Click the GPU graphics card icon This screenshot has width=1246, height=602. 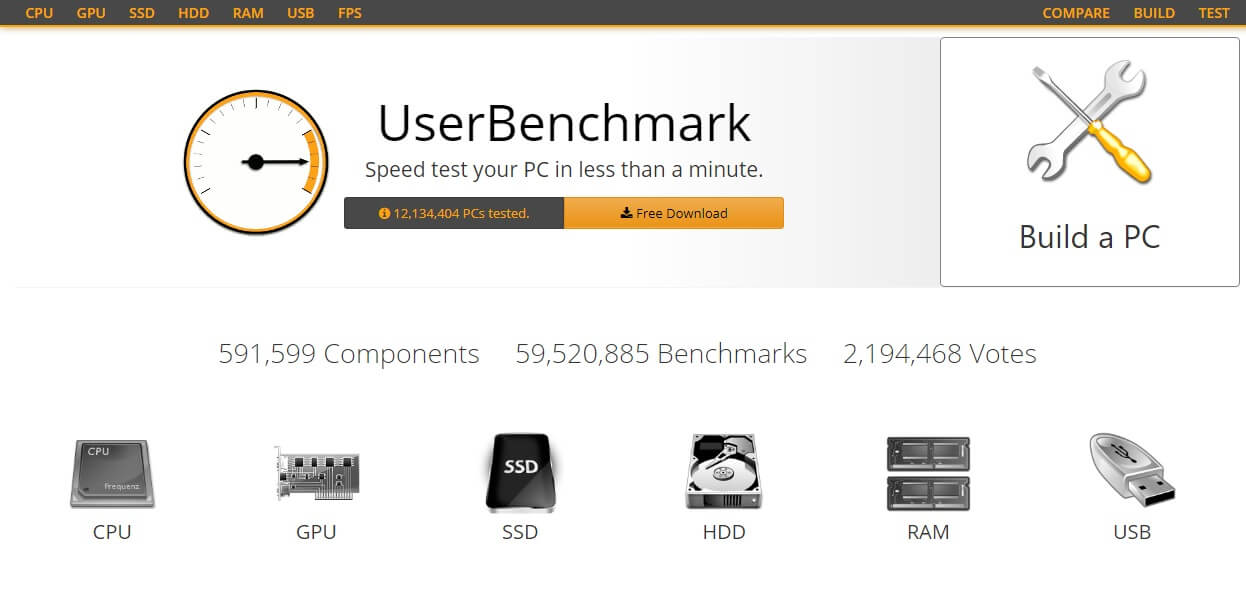click(x=316, y=474)
